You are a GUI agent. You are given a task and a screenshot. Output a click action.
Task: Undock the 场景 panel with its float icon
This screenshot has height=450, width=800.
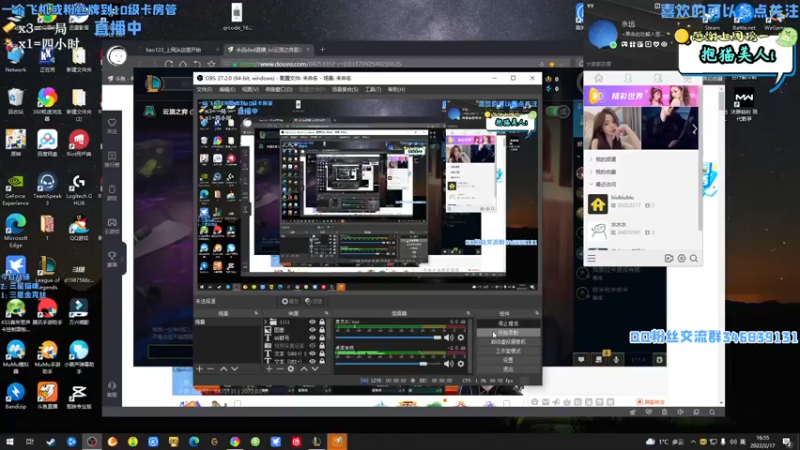tap(256, 313)
